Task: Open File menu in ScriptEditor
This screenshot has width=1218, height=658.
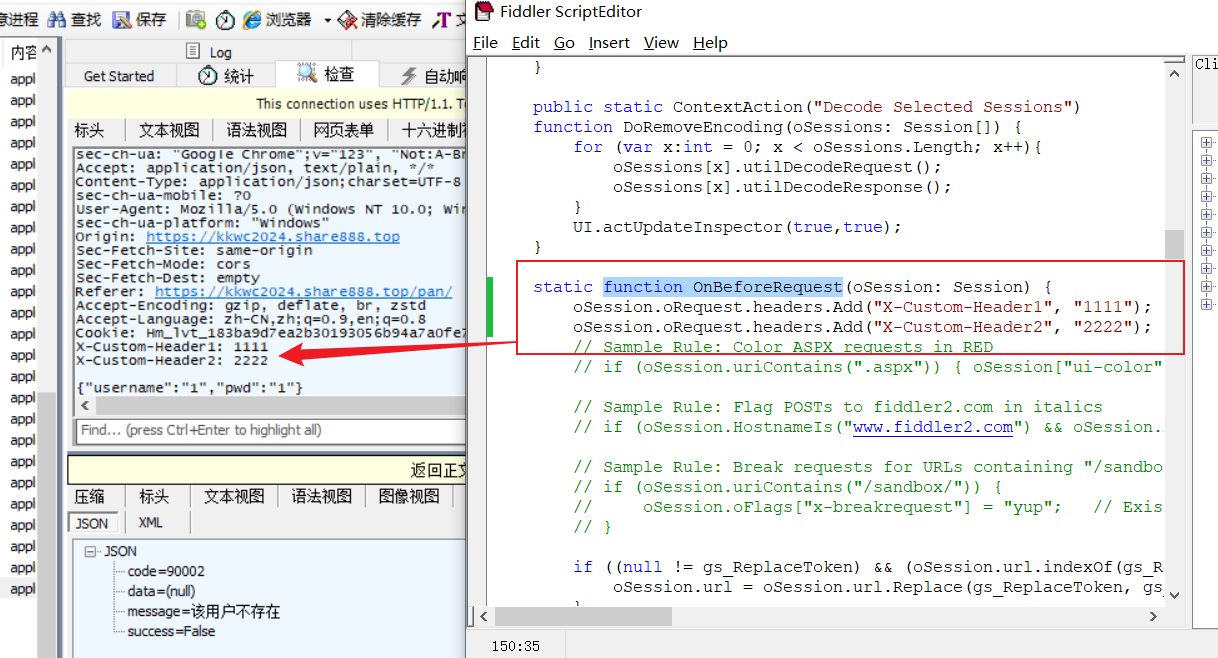Action: pos(485,42)
